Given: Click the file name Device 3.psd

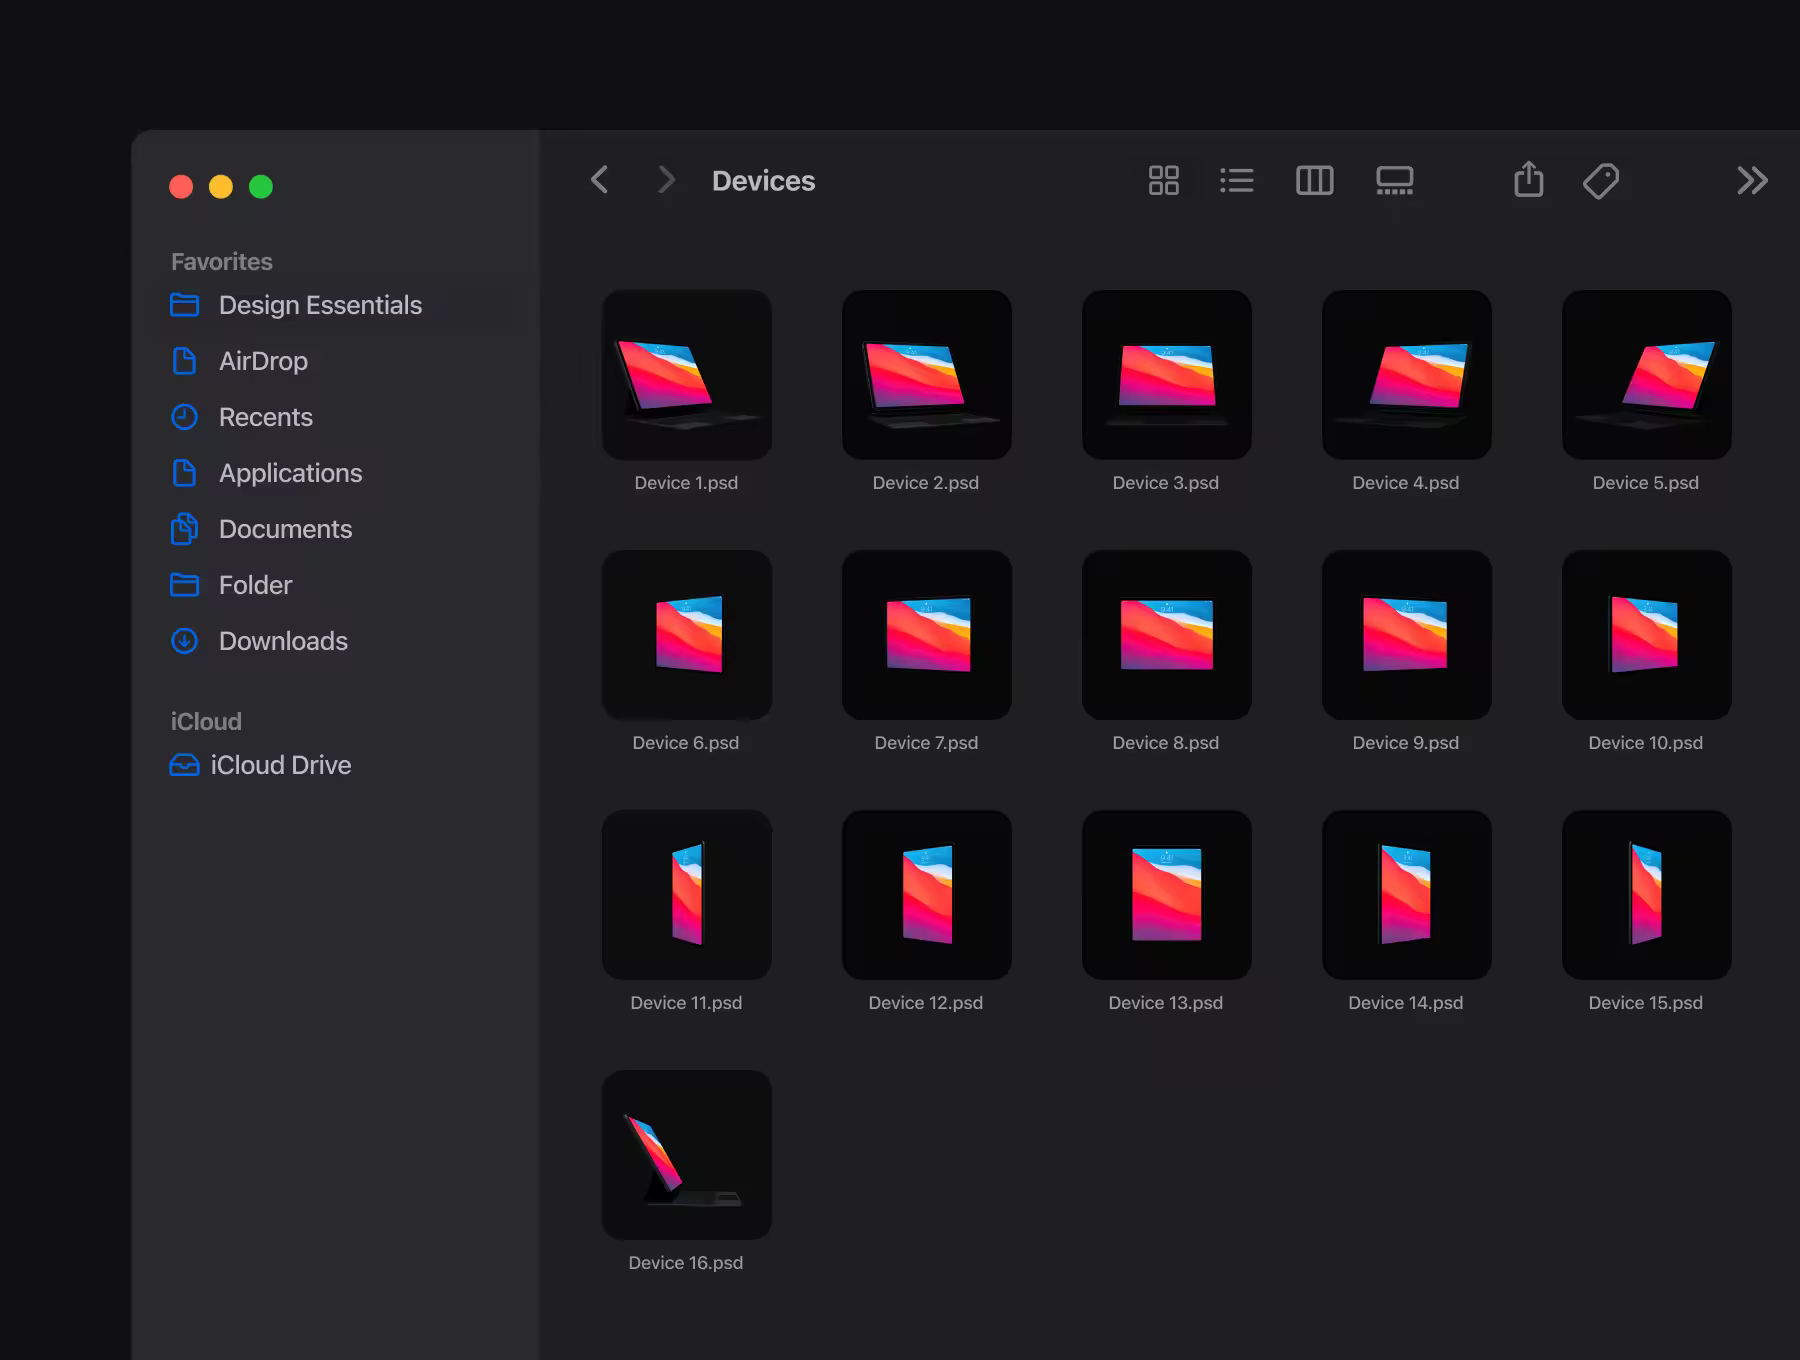Looking at the screenshot, I should pos(1166,483).
